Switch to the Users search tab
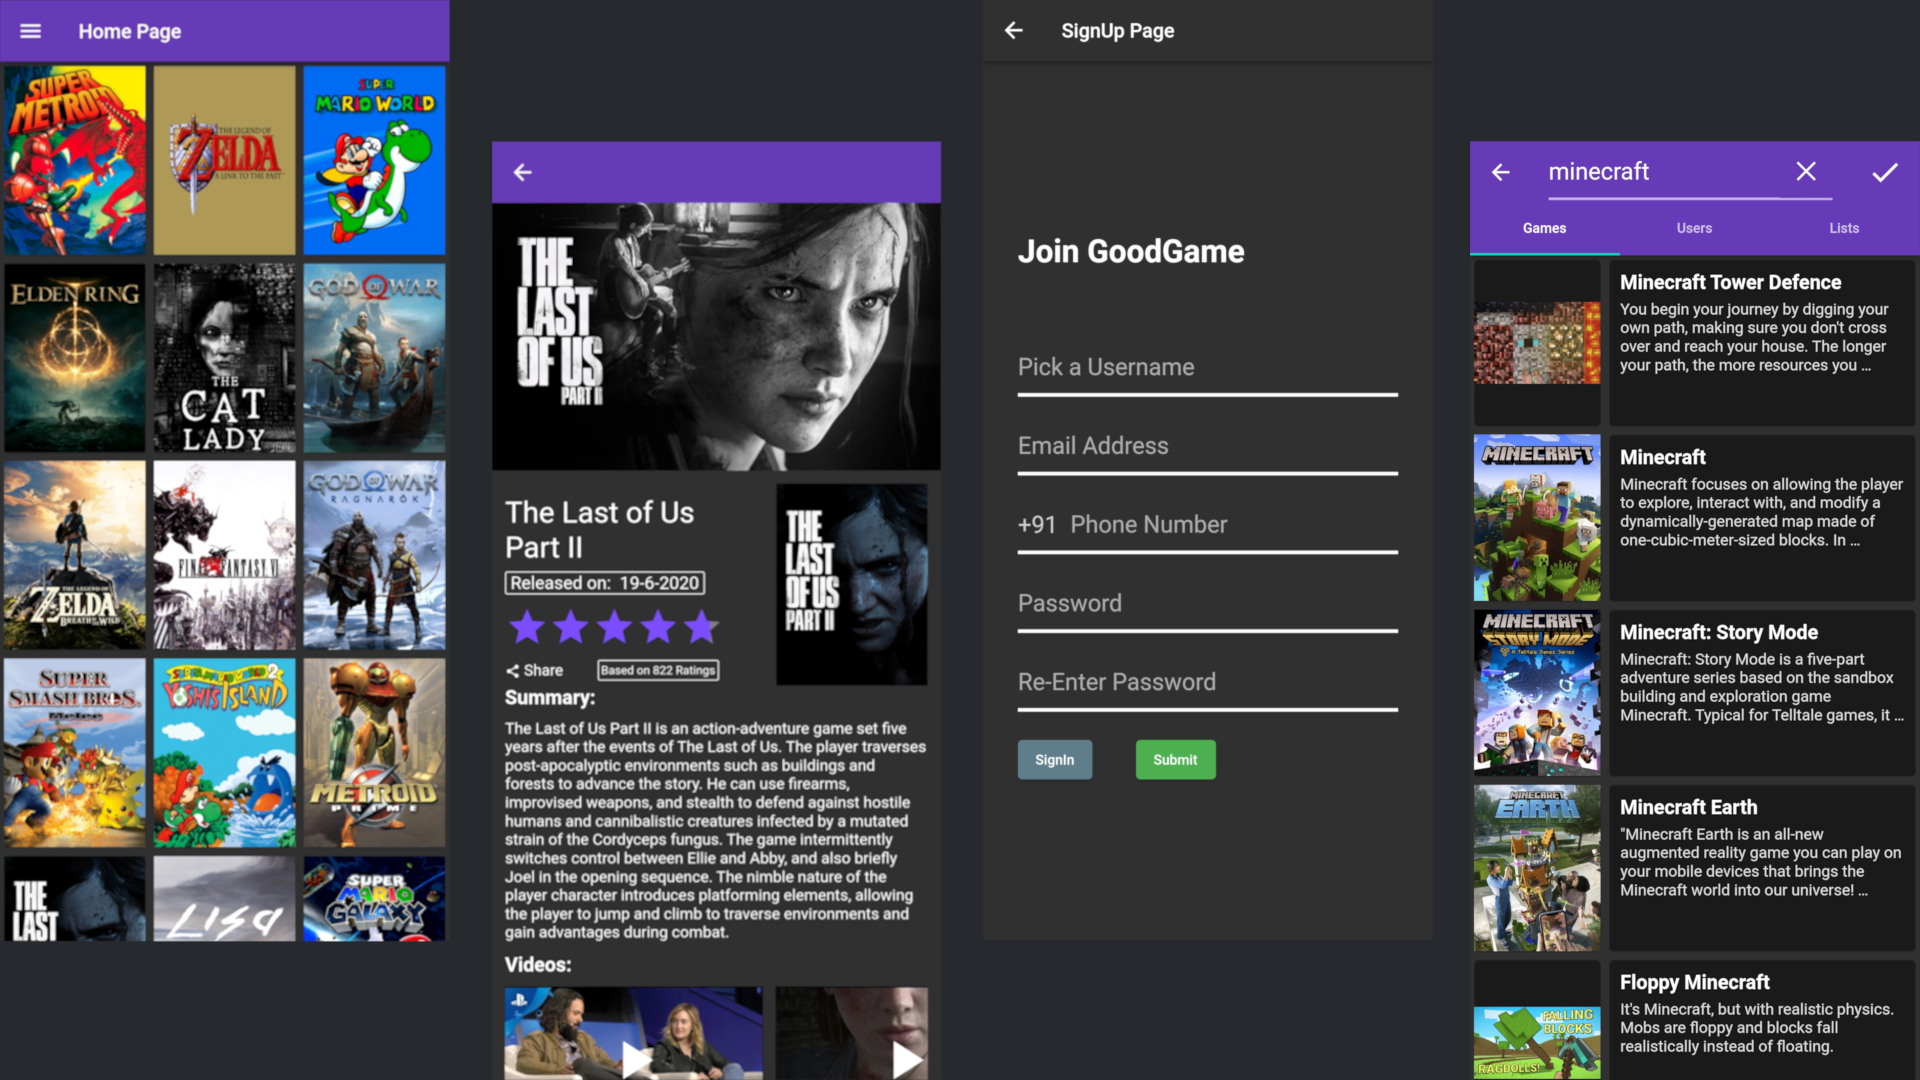This screenshot has height=1080, width=1920. [1694, 228]
